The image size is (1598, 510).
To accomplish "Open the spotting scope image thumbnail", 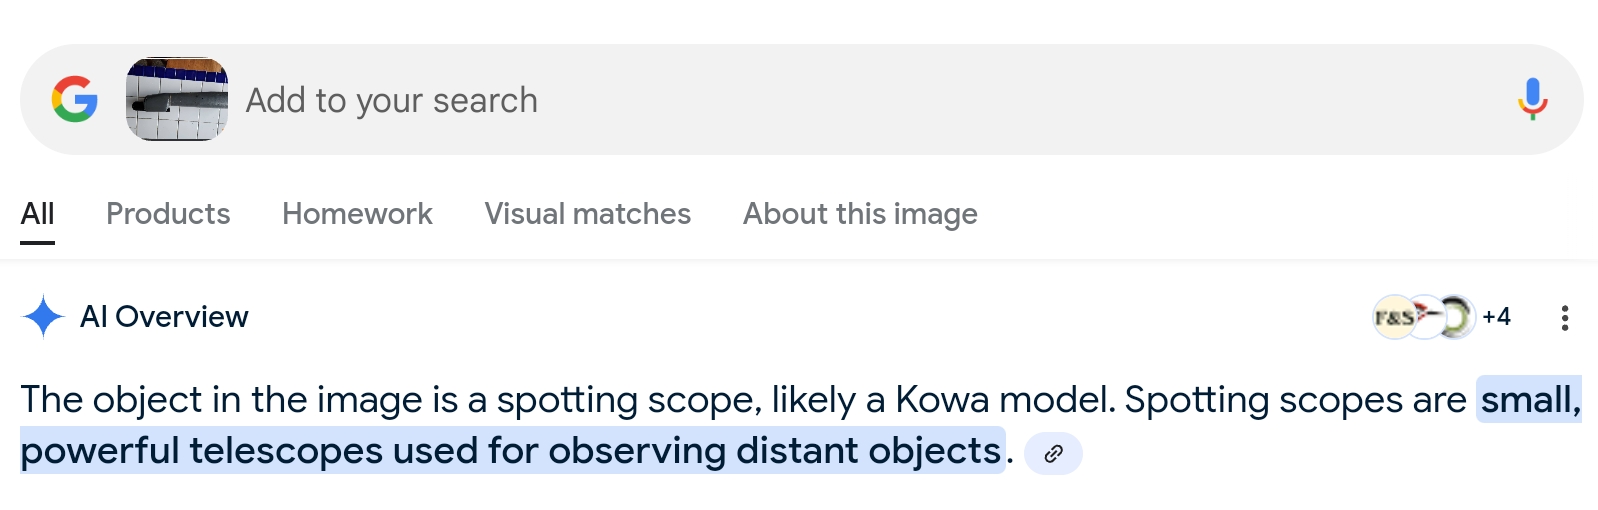I will tap(177, 99).
